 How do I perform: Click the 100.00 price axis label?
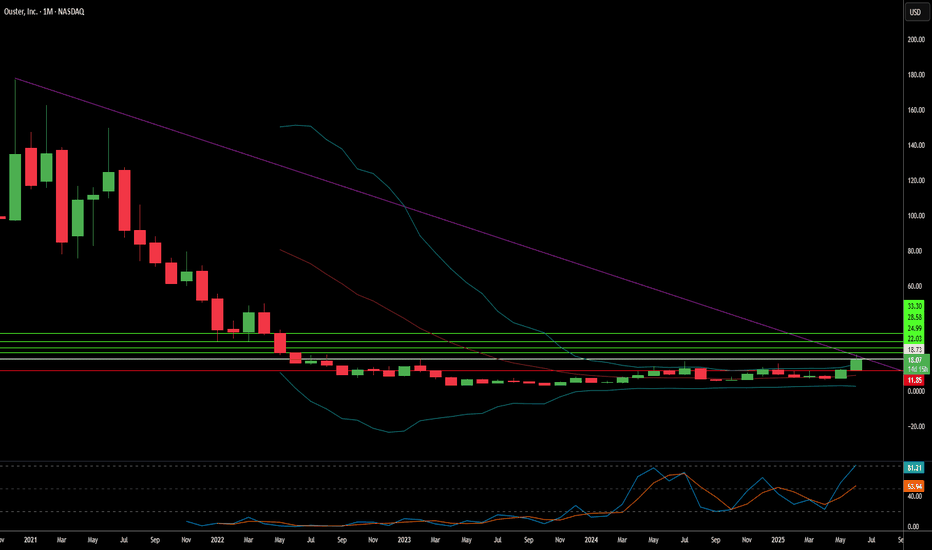point(916,216)
